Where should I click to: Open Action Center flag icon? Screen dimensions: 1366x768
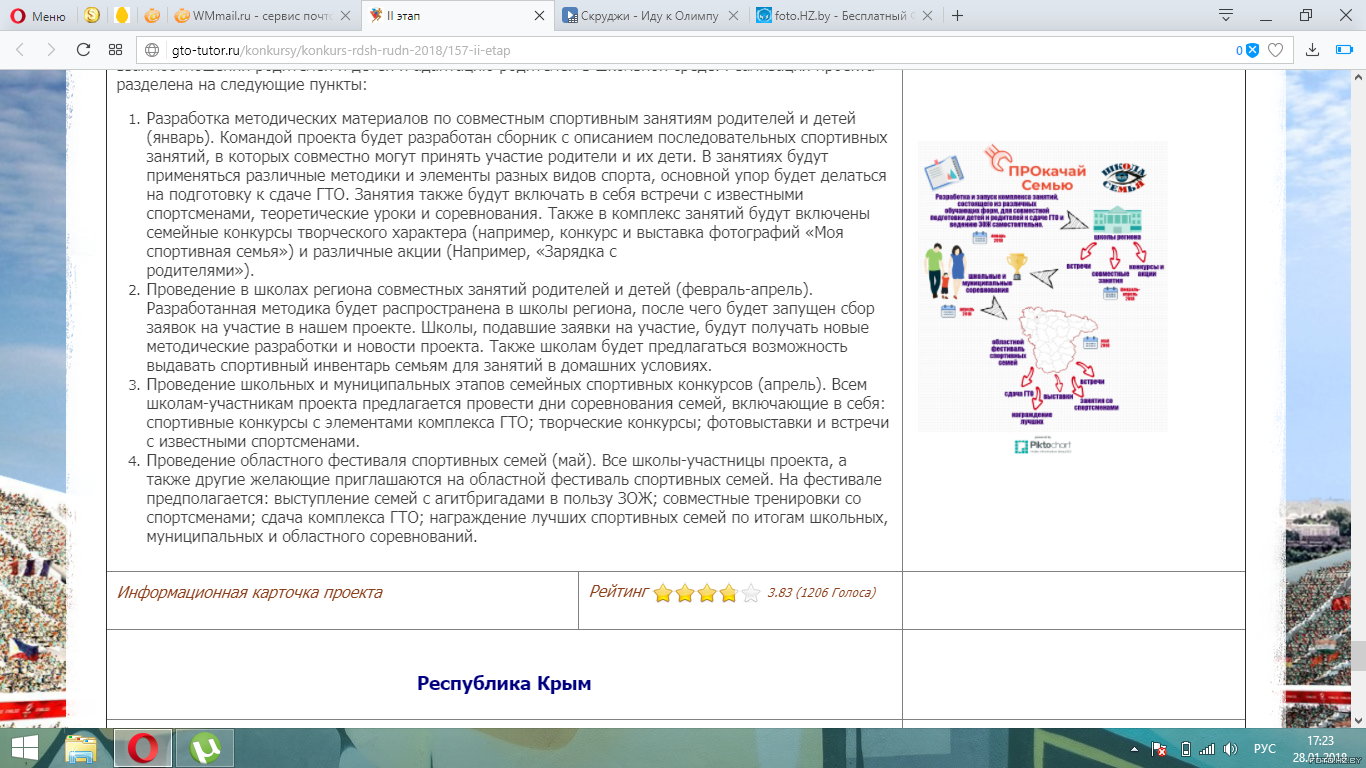pos(1160,748)
